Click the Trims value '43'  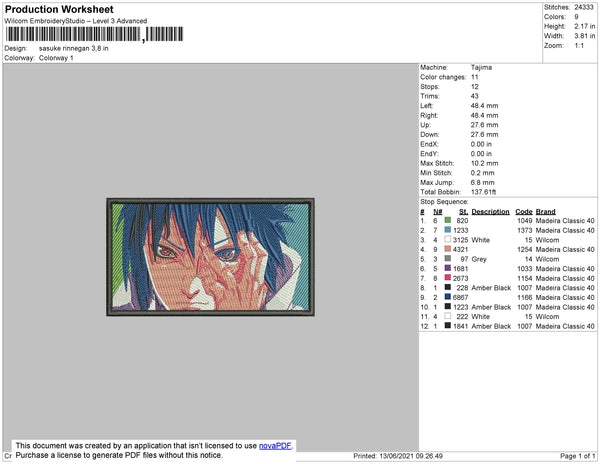click(x=474, y=96)
